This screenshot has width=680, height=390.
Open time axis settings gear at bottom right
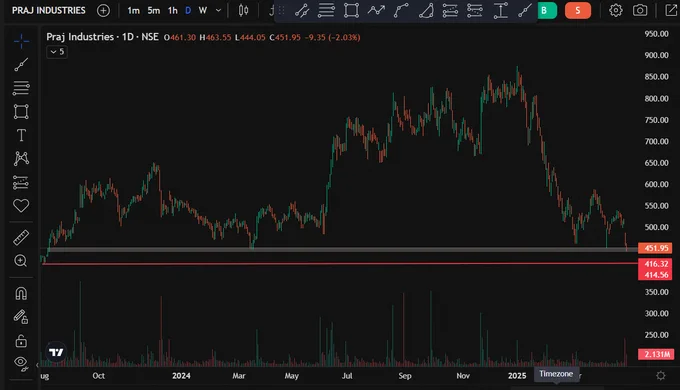[660, 376]
